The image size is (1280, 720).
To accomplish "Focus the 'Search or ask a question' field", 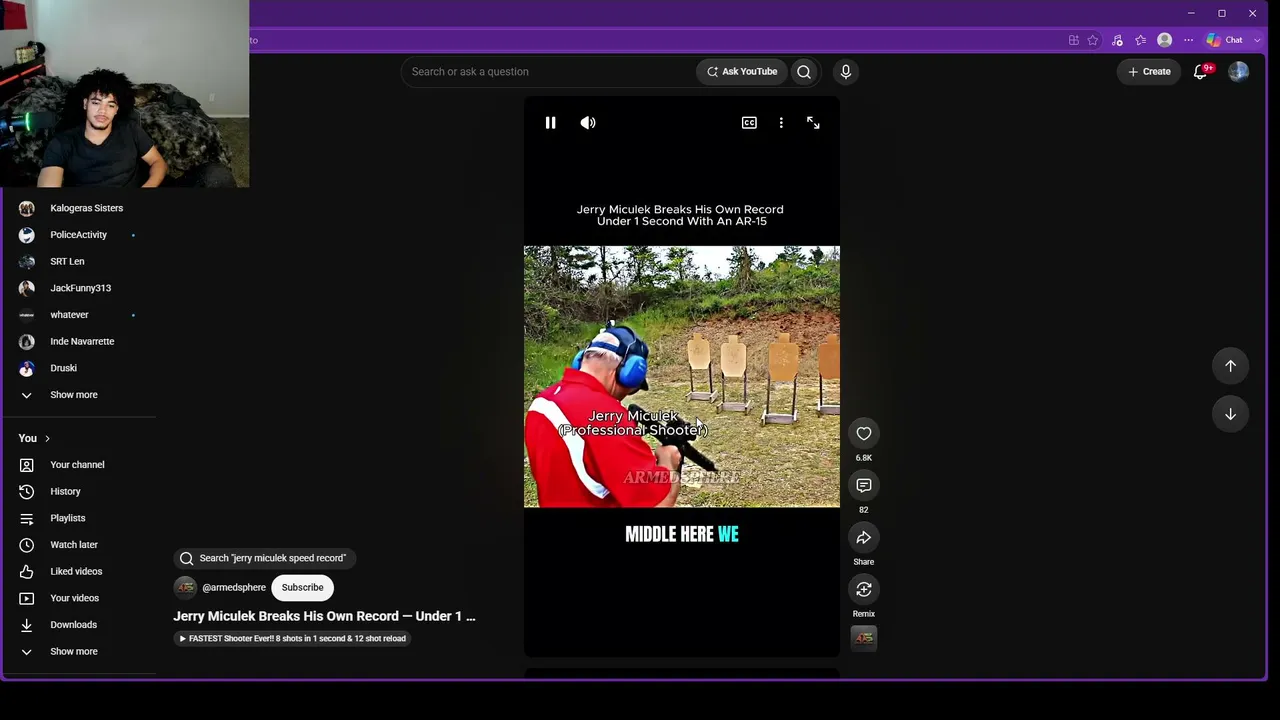I will [548, 71].
